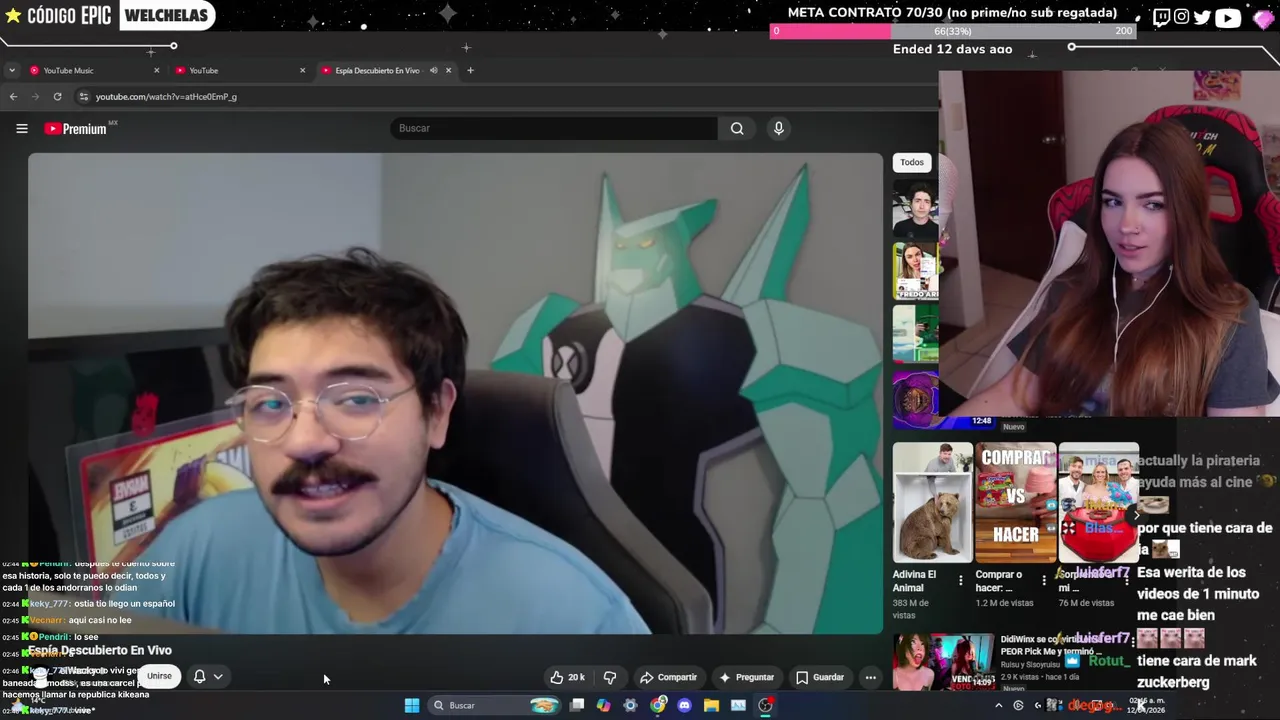
Task: Expand the notification options chevron
Action: (x=217, y=676)
